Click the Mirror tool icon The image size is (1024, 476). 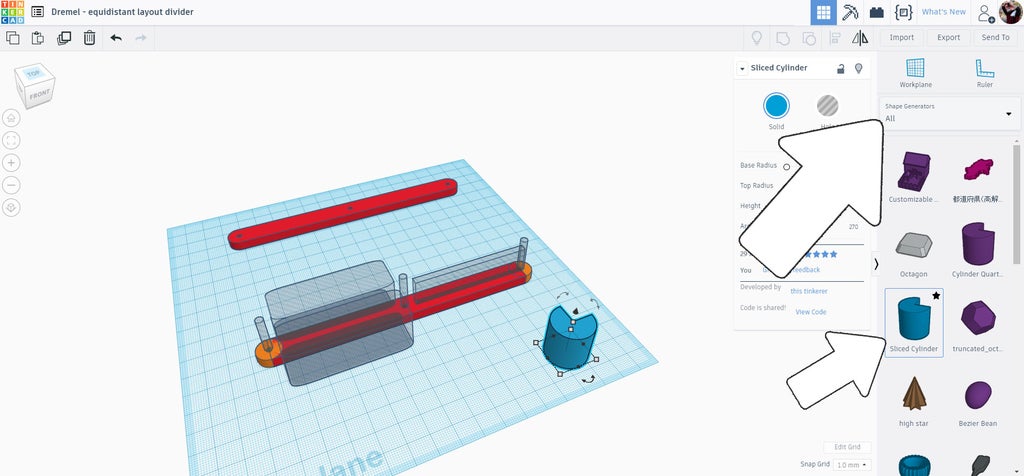(860, 38)
